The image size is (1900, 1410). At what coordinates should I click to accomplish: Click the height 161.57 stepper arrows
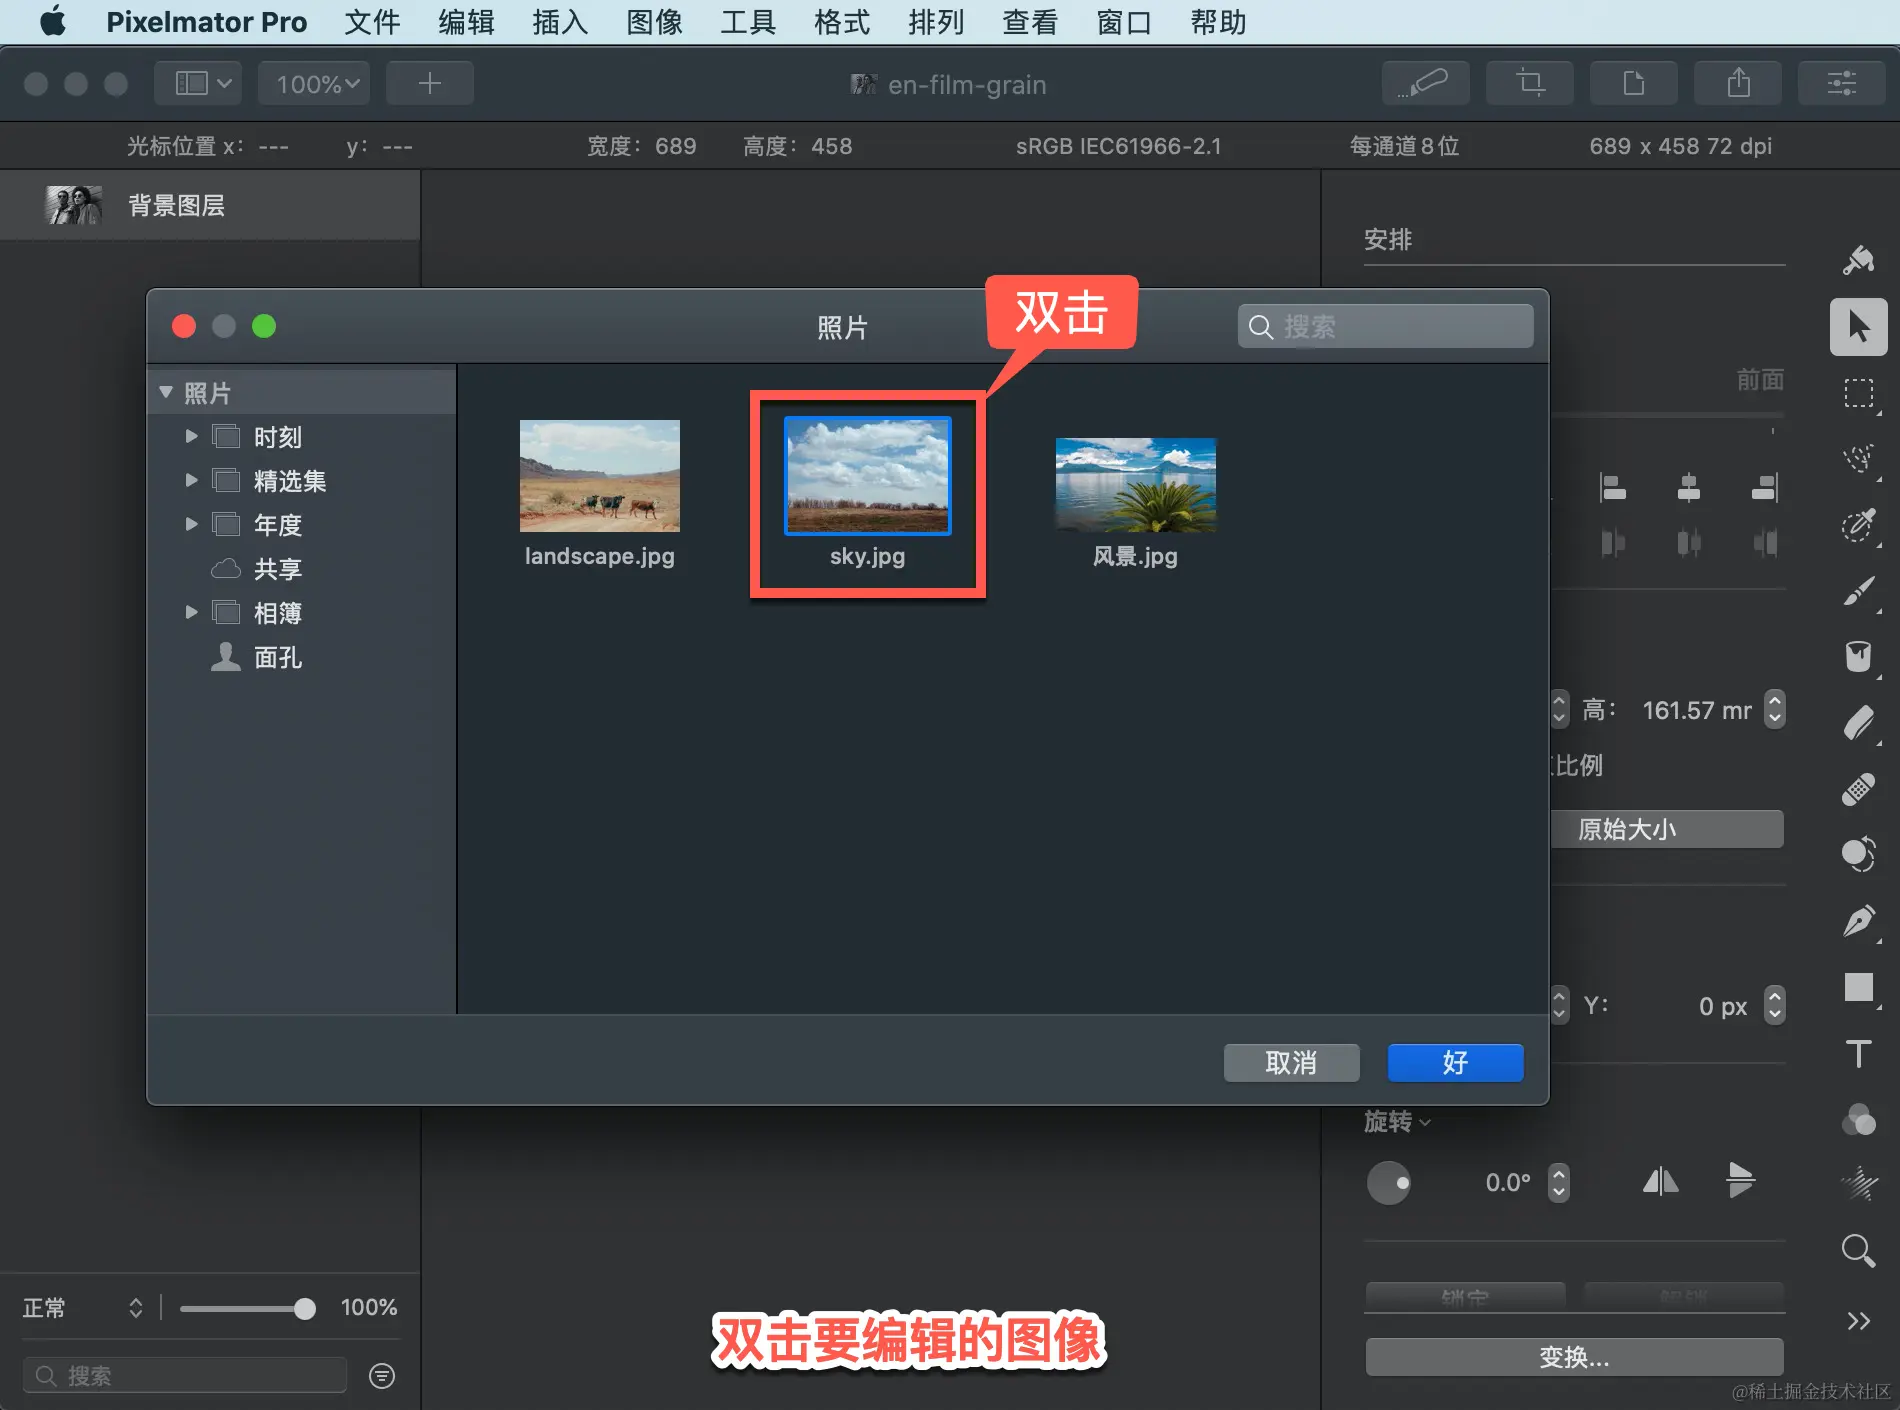coord(1774,710)
